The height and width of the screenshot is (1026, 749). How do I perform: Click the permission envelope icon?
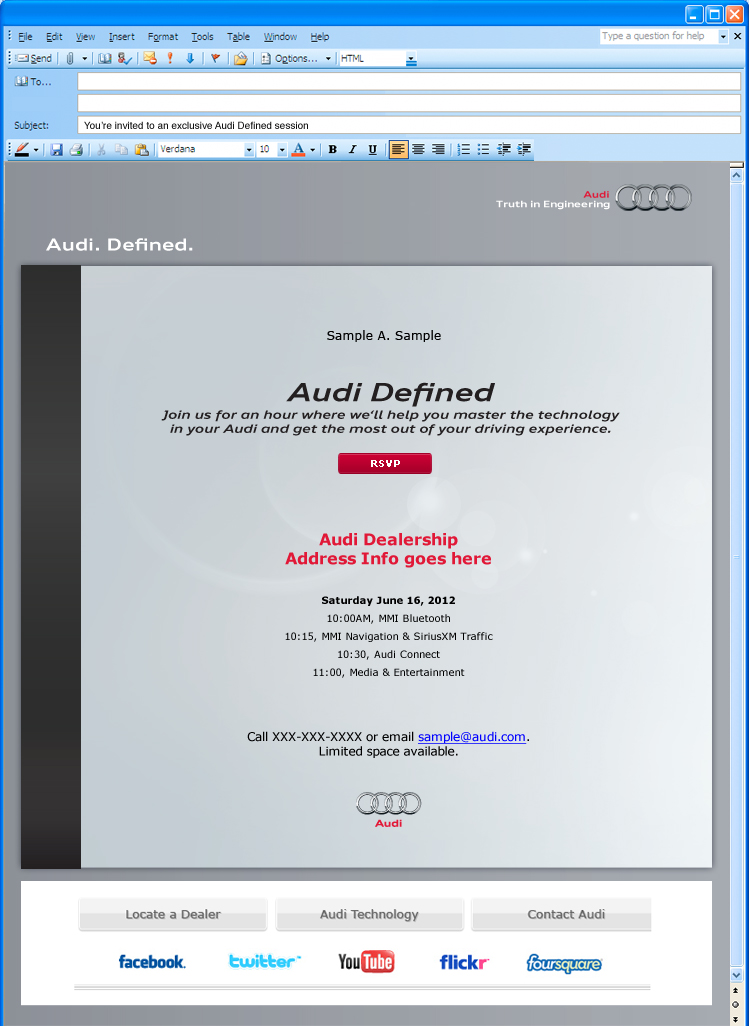(150, 58)
